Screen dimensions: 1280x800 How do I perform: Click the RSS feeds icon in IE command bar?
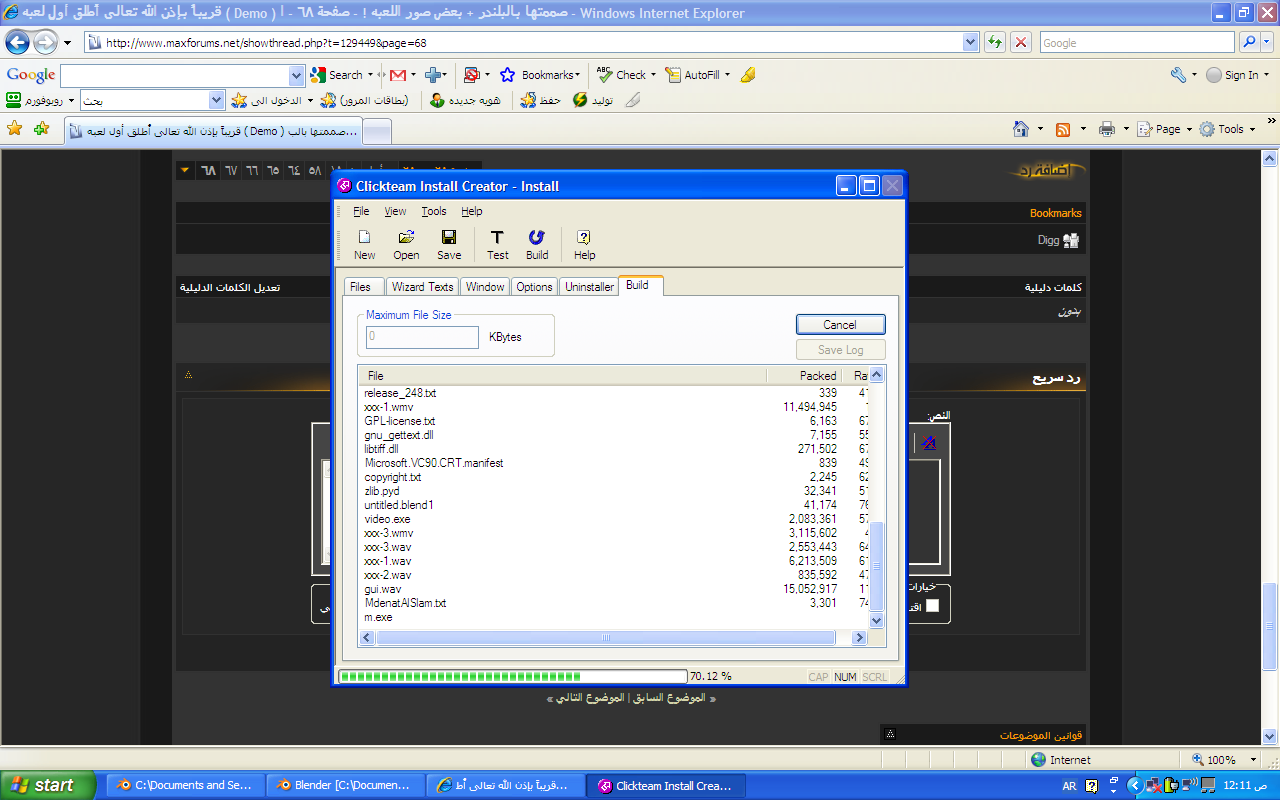click(x=1063, y=129)
